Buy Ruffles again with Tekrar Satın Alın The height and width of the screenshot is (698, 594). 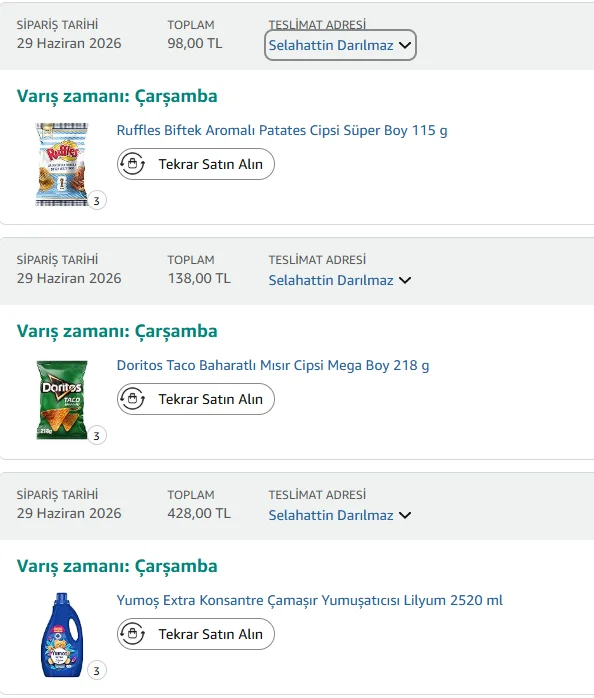196,164
